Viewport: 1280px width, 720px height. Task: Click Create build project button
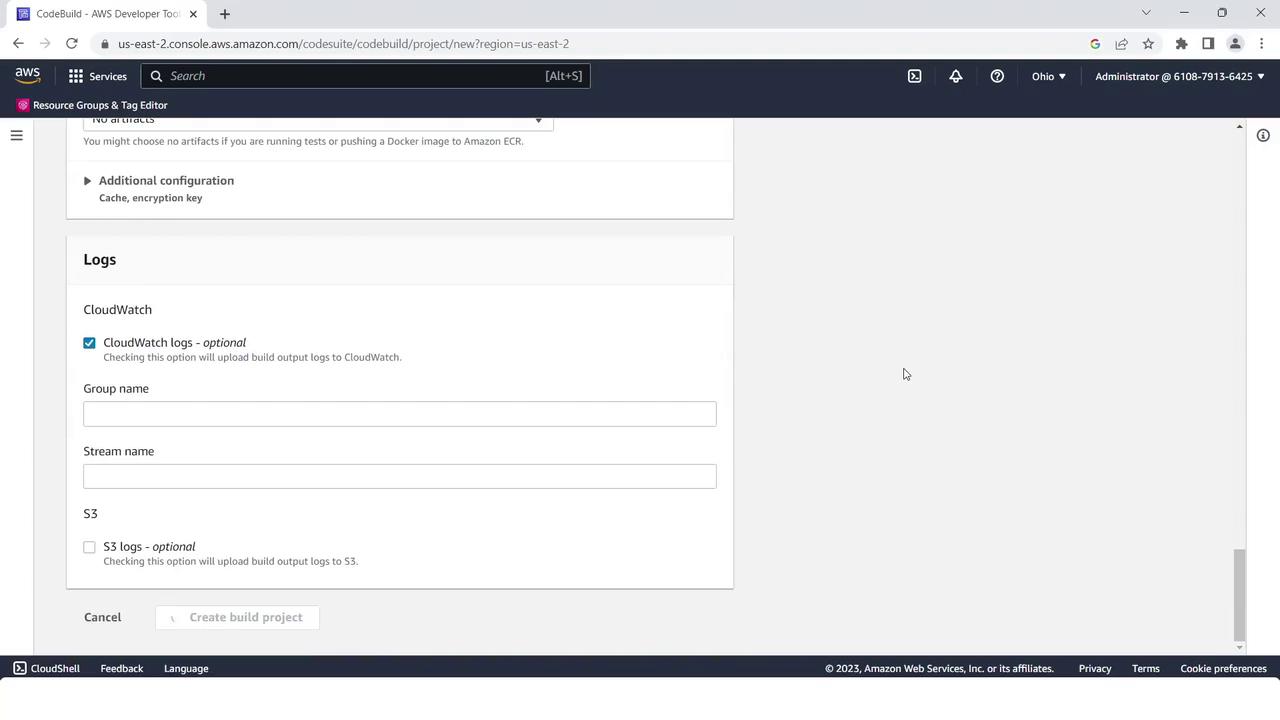coord(237,617)
